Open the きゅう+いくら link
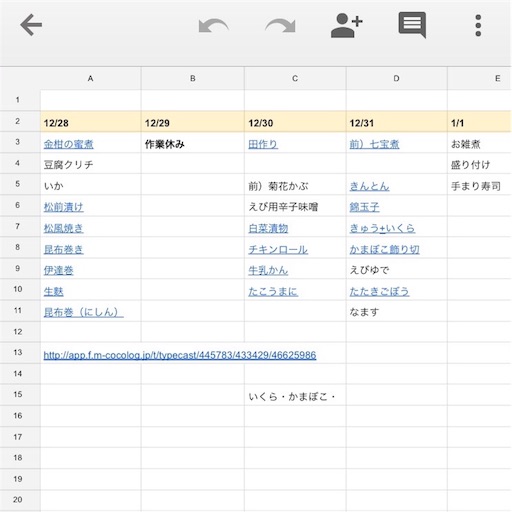 [x=382, y=228]
